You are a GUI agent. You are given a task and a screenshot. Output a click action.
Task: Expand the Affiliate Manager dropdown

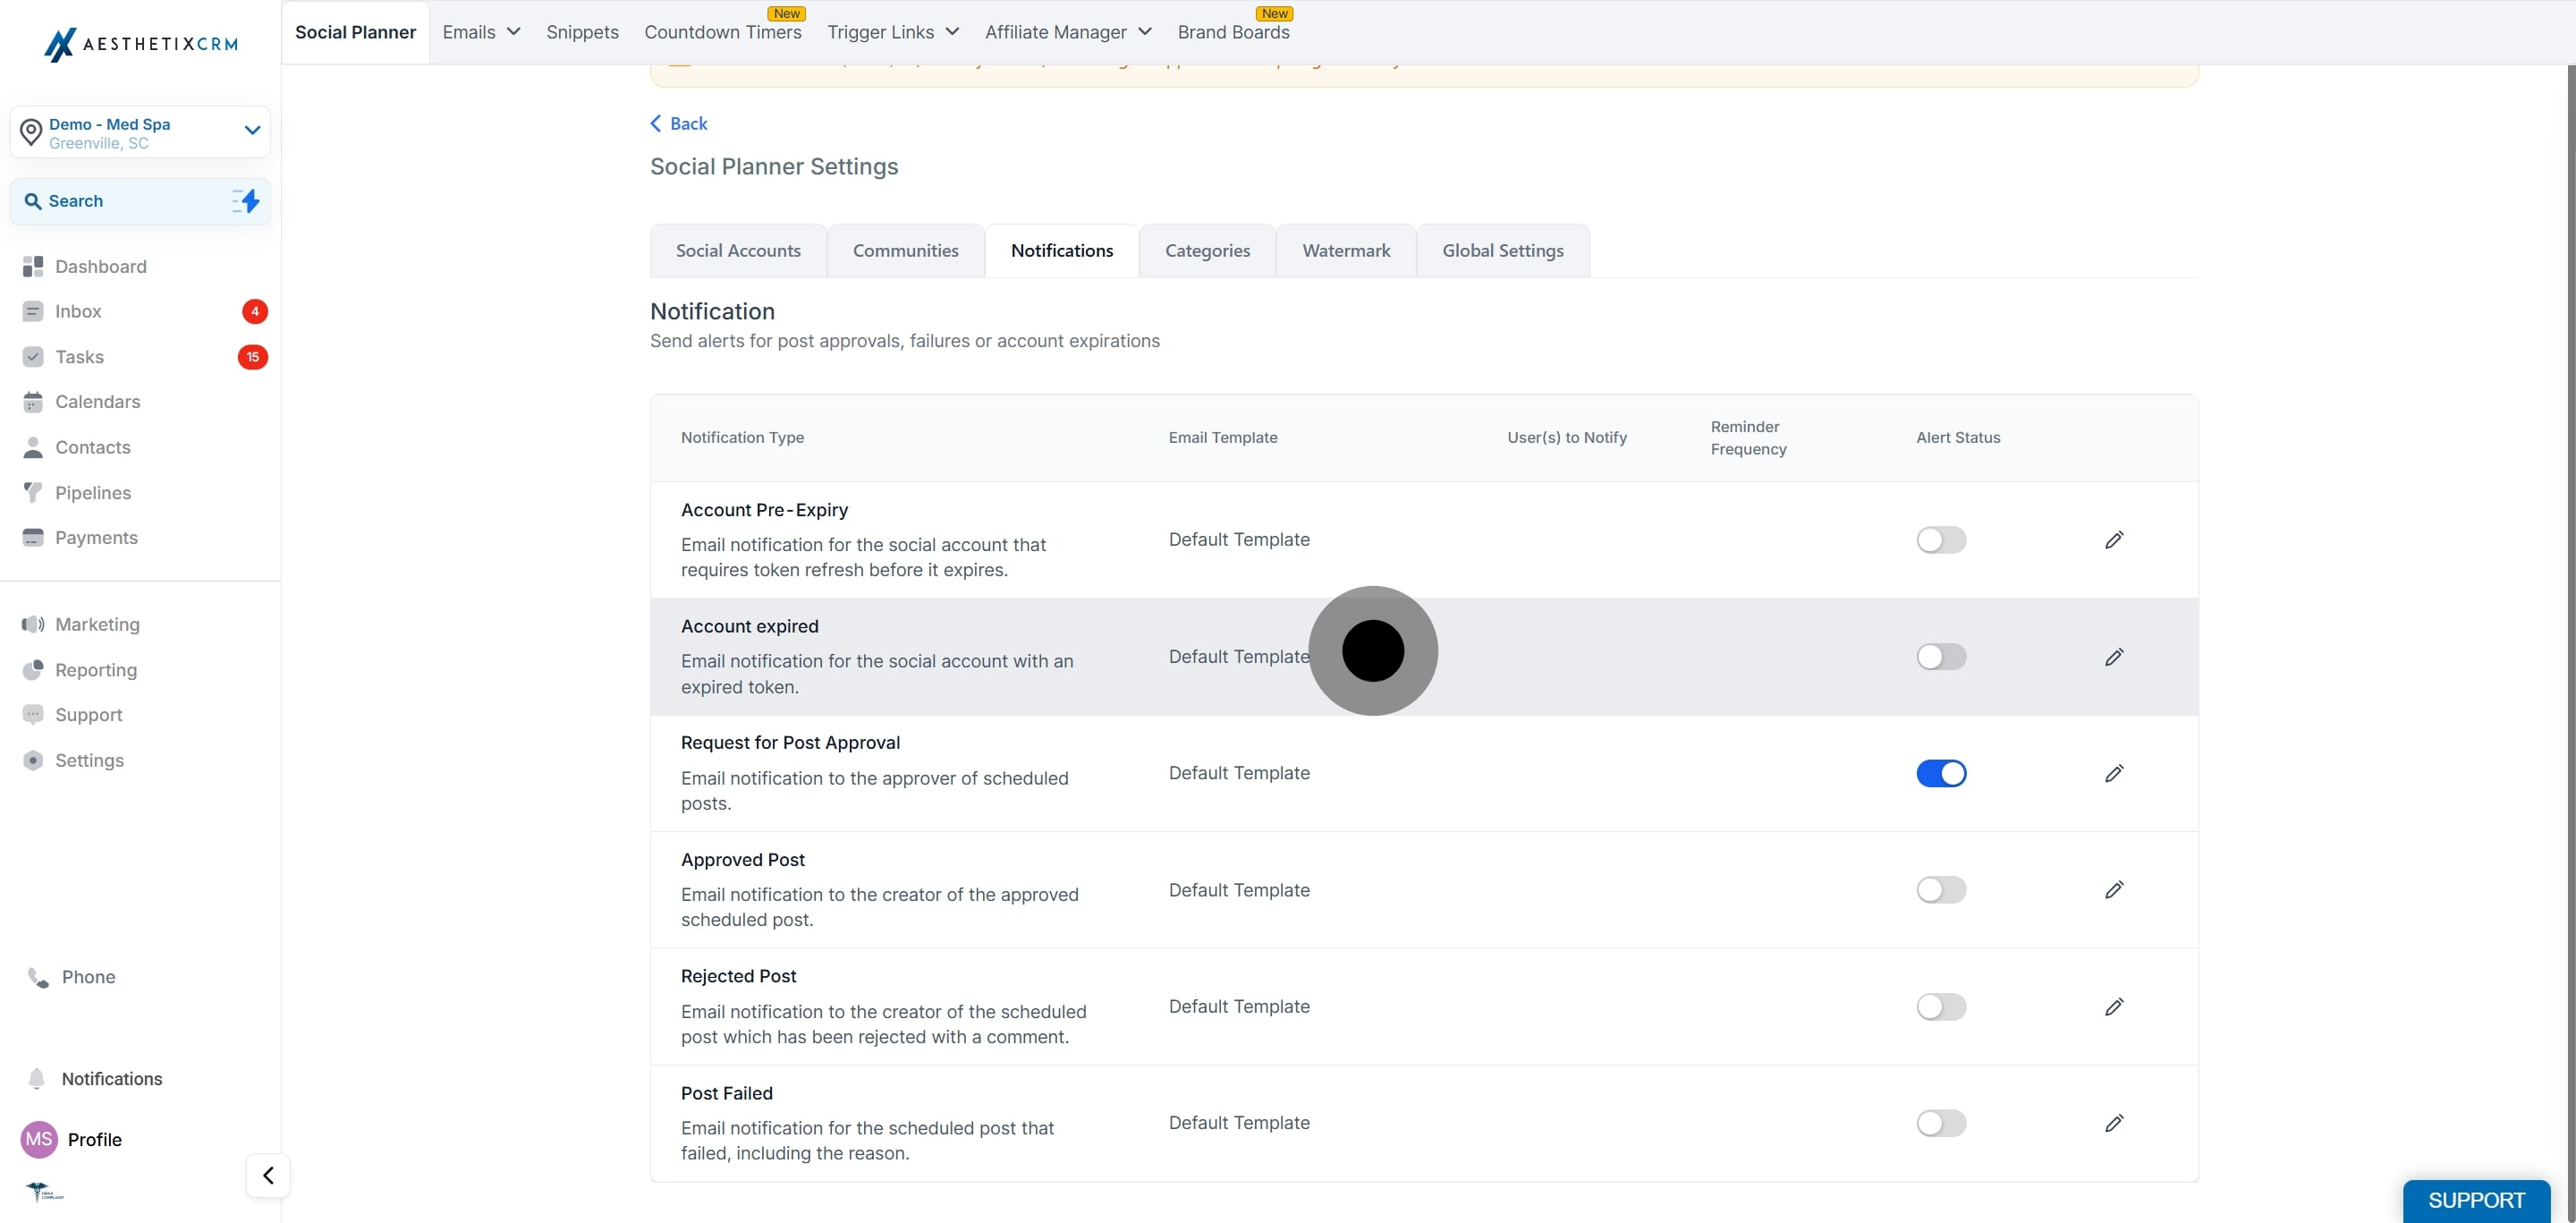1068,32
